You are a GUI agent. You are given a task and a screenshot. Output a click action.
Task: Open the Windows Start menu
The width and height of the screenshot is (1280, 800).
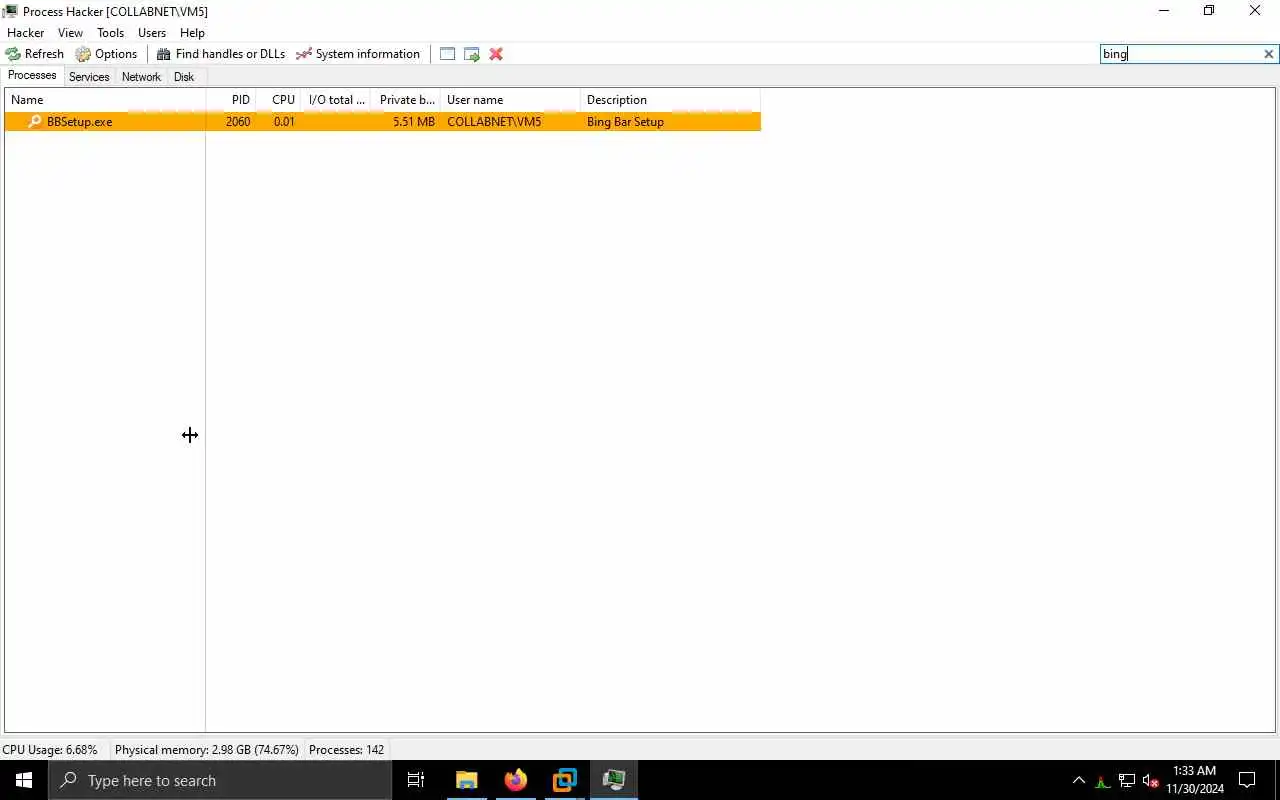pyautogui.click(x=24, y=780)
